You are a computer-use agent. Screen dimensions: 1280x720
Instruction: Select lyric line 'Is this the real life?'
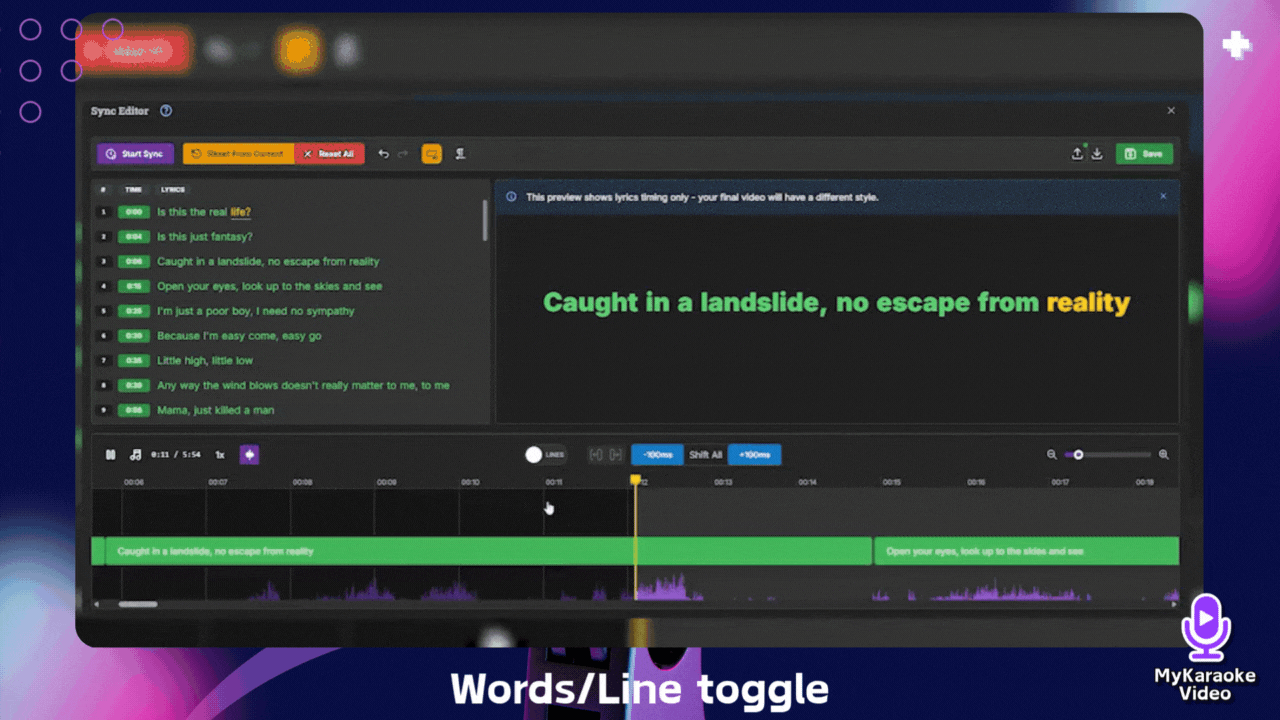[x=204, y=212]
